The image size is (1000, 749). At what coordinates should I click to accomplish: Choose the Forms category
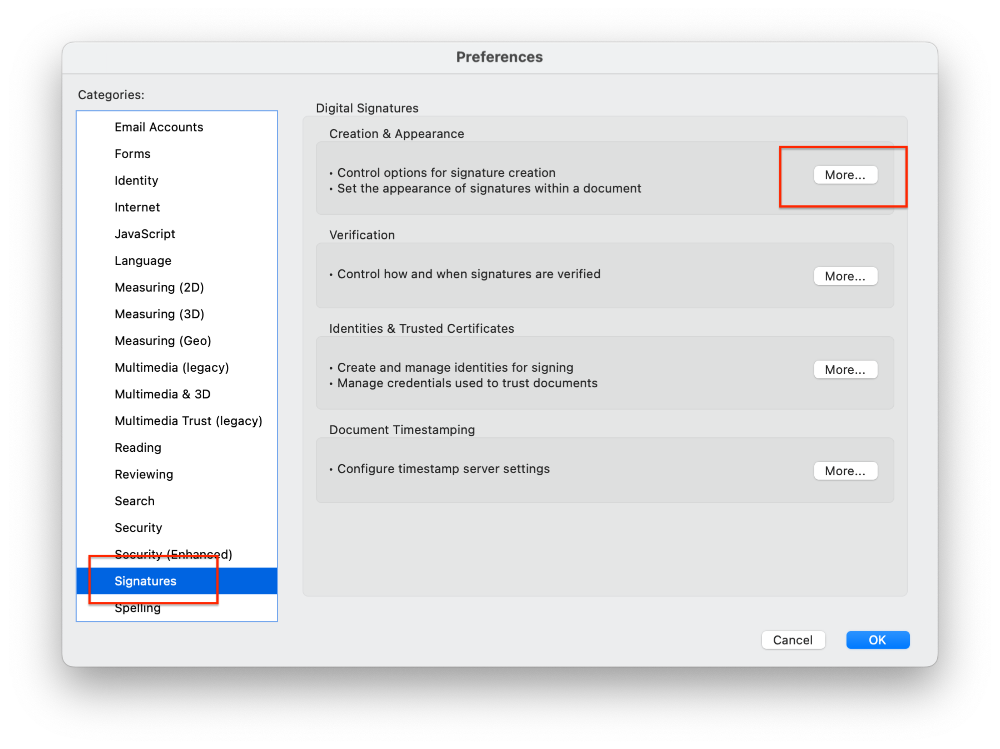tap(133, 154)
